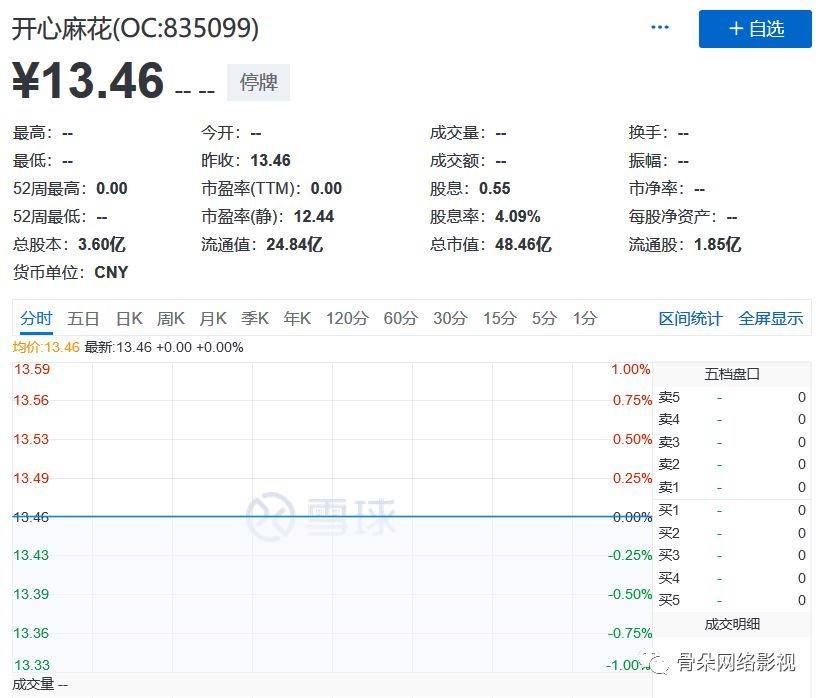Click the 13.59 price axis label
Image resolution: width=822 pixels, height=698 pixels.
click(x=31, y=369)
